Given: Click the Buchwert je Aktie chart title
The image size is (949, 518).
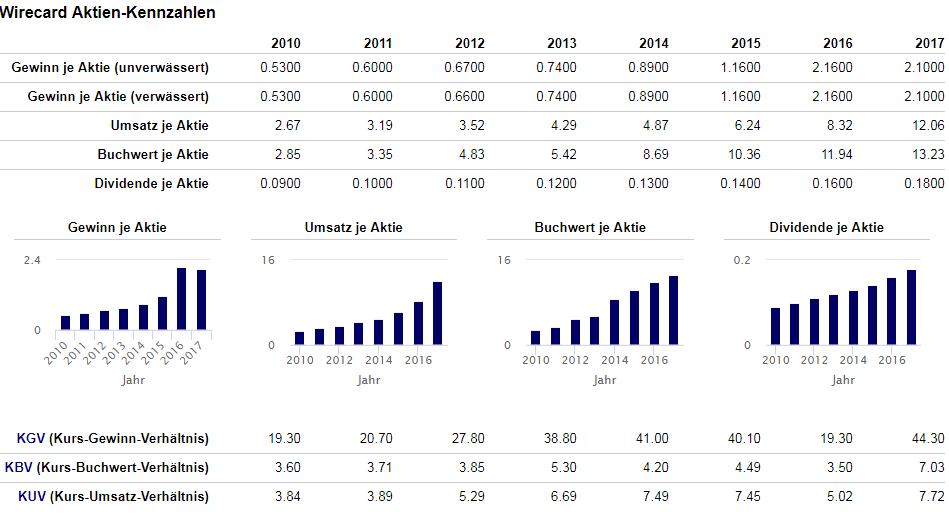Looking at the screenshot, I should point(590,228).
